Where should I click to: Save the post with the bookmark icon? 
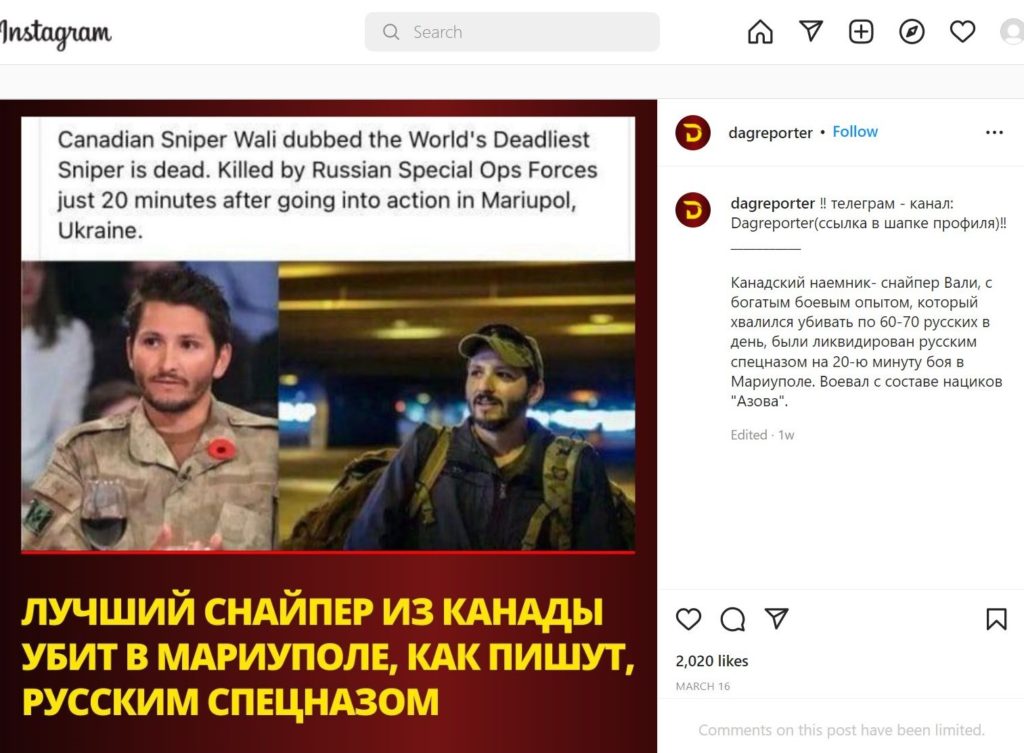click(996, 618)
